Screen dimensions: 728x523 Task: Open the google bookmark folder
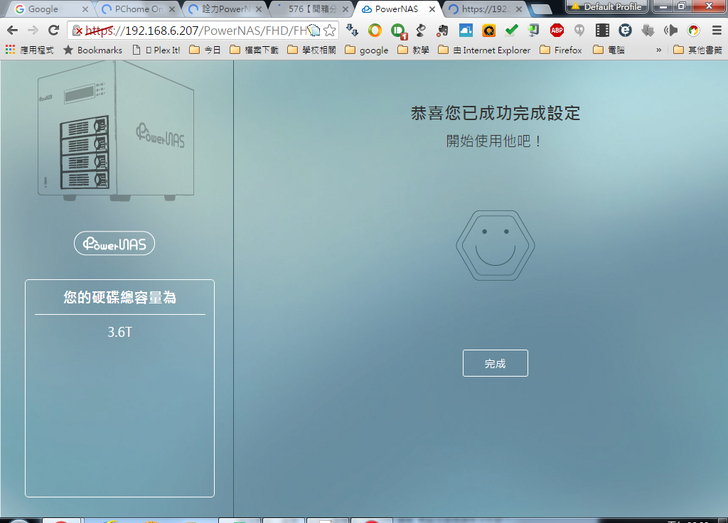click(x=366, y=50)
